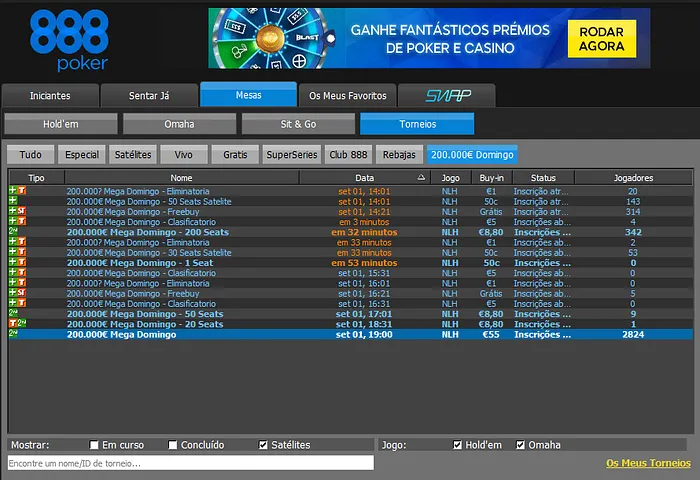The image size is (700, 480).
Task: Switch to the Sentar Já tab
Action: 149,96
